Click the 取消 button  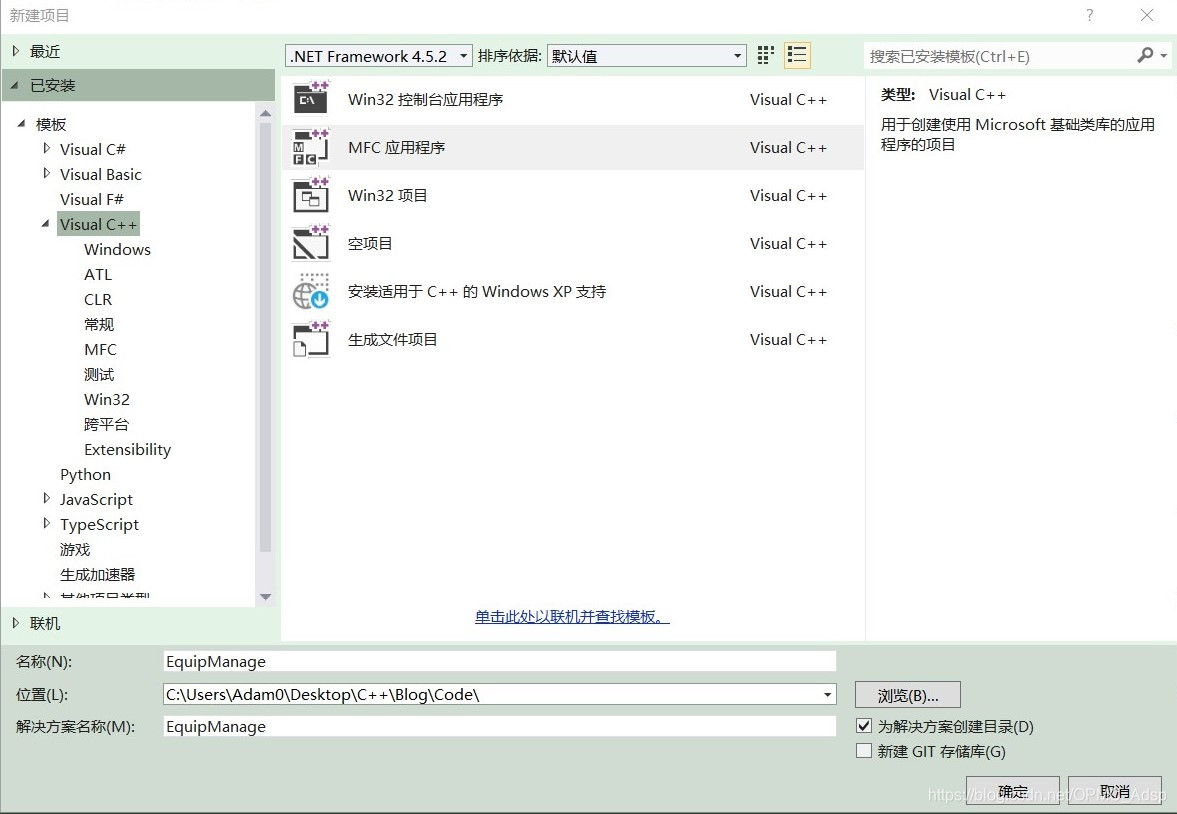pyautogui.click(x=1115, y=791)
